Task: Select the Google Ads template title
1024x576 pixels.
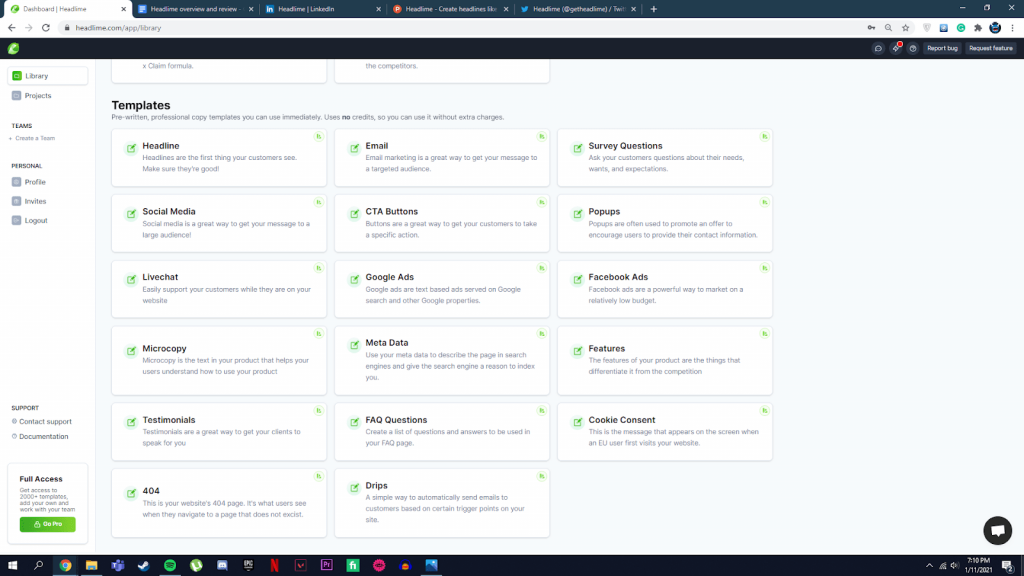Action: (x=390, y=277)
